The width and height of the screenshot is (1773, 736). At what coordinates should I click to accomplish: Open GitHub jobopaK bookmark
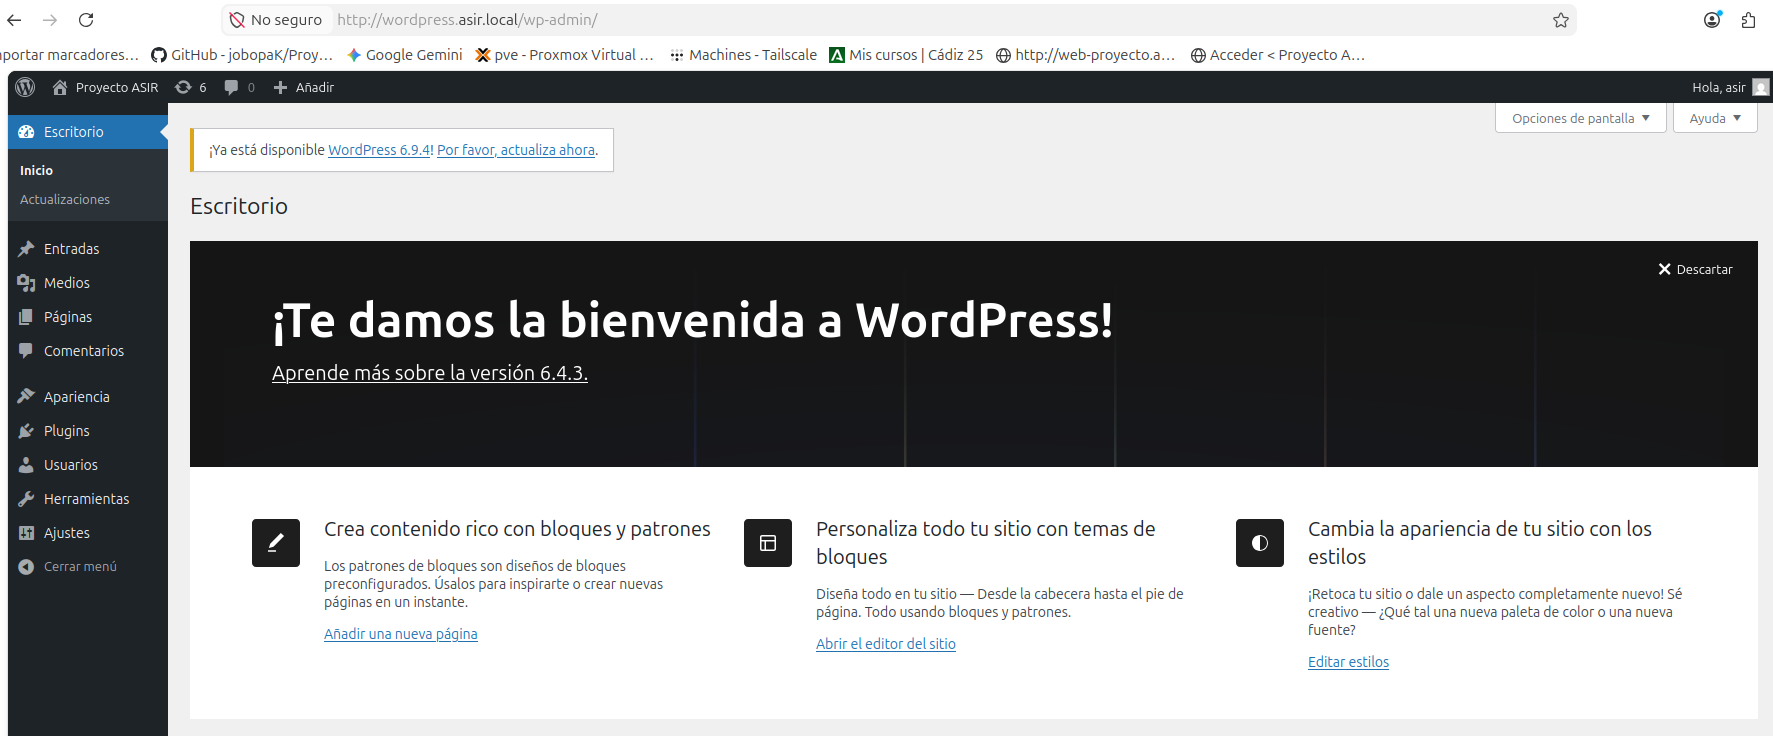click(241, 55)
